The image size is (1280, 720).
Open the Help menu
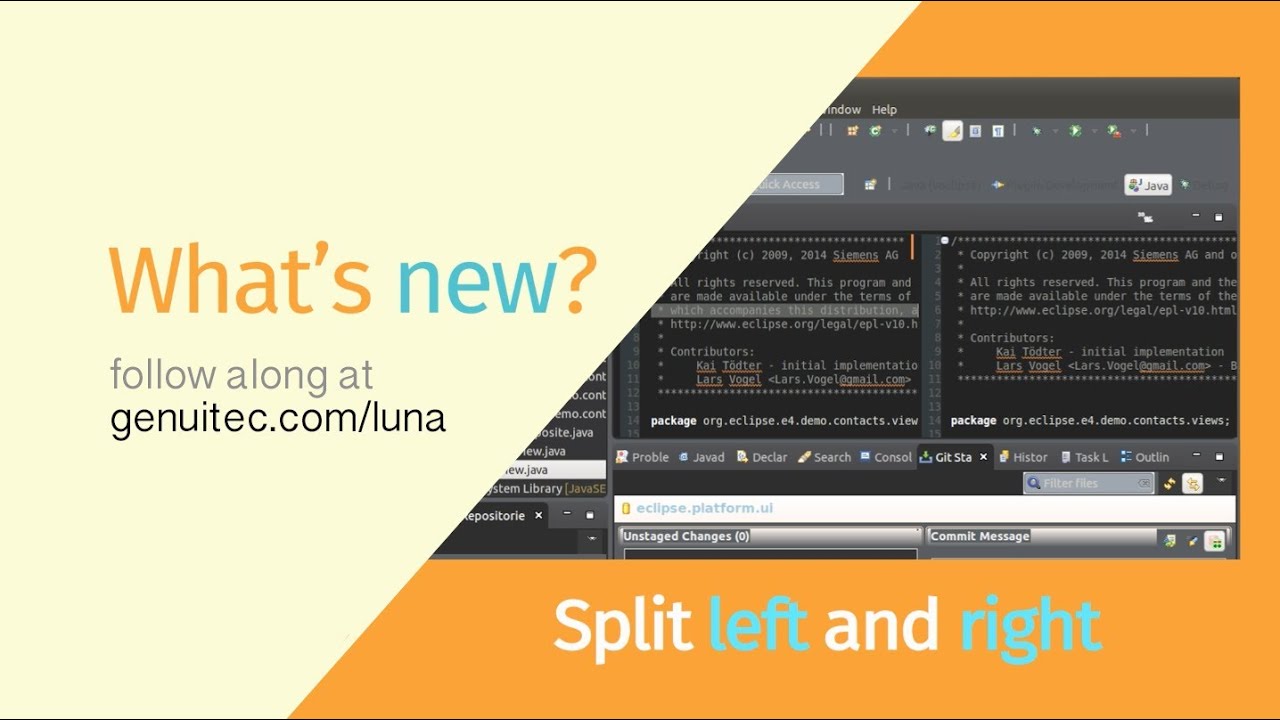click(884, 110)
